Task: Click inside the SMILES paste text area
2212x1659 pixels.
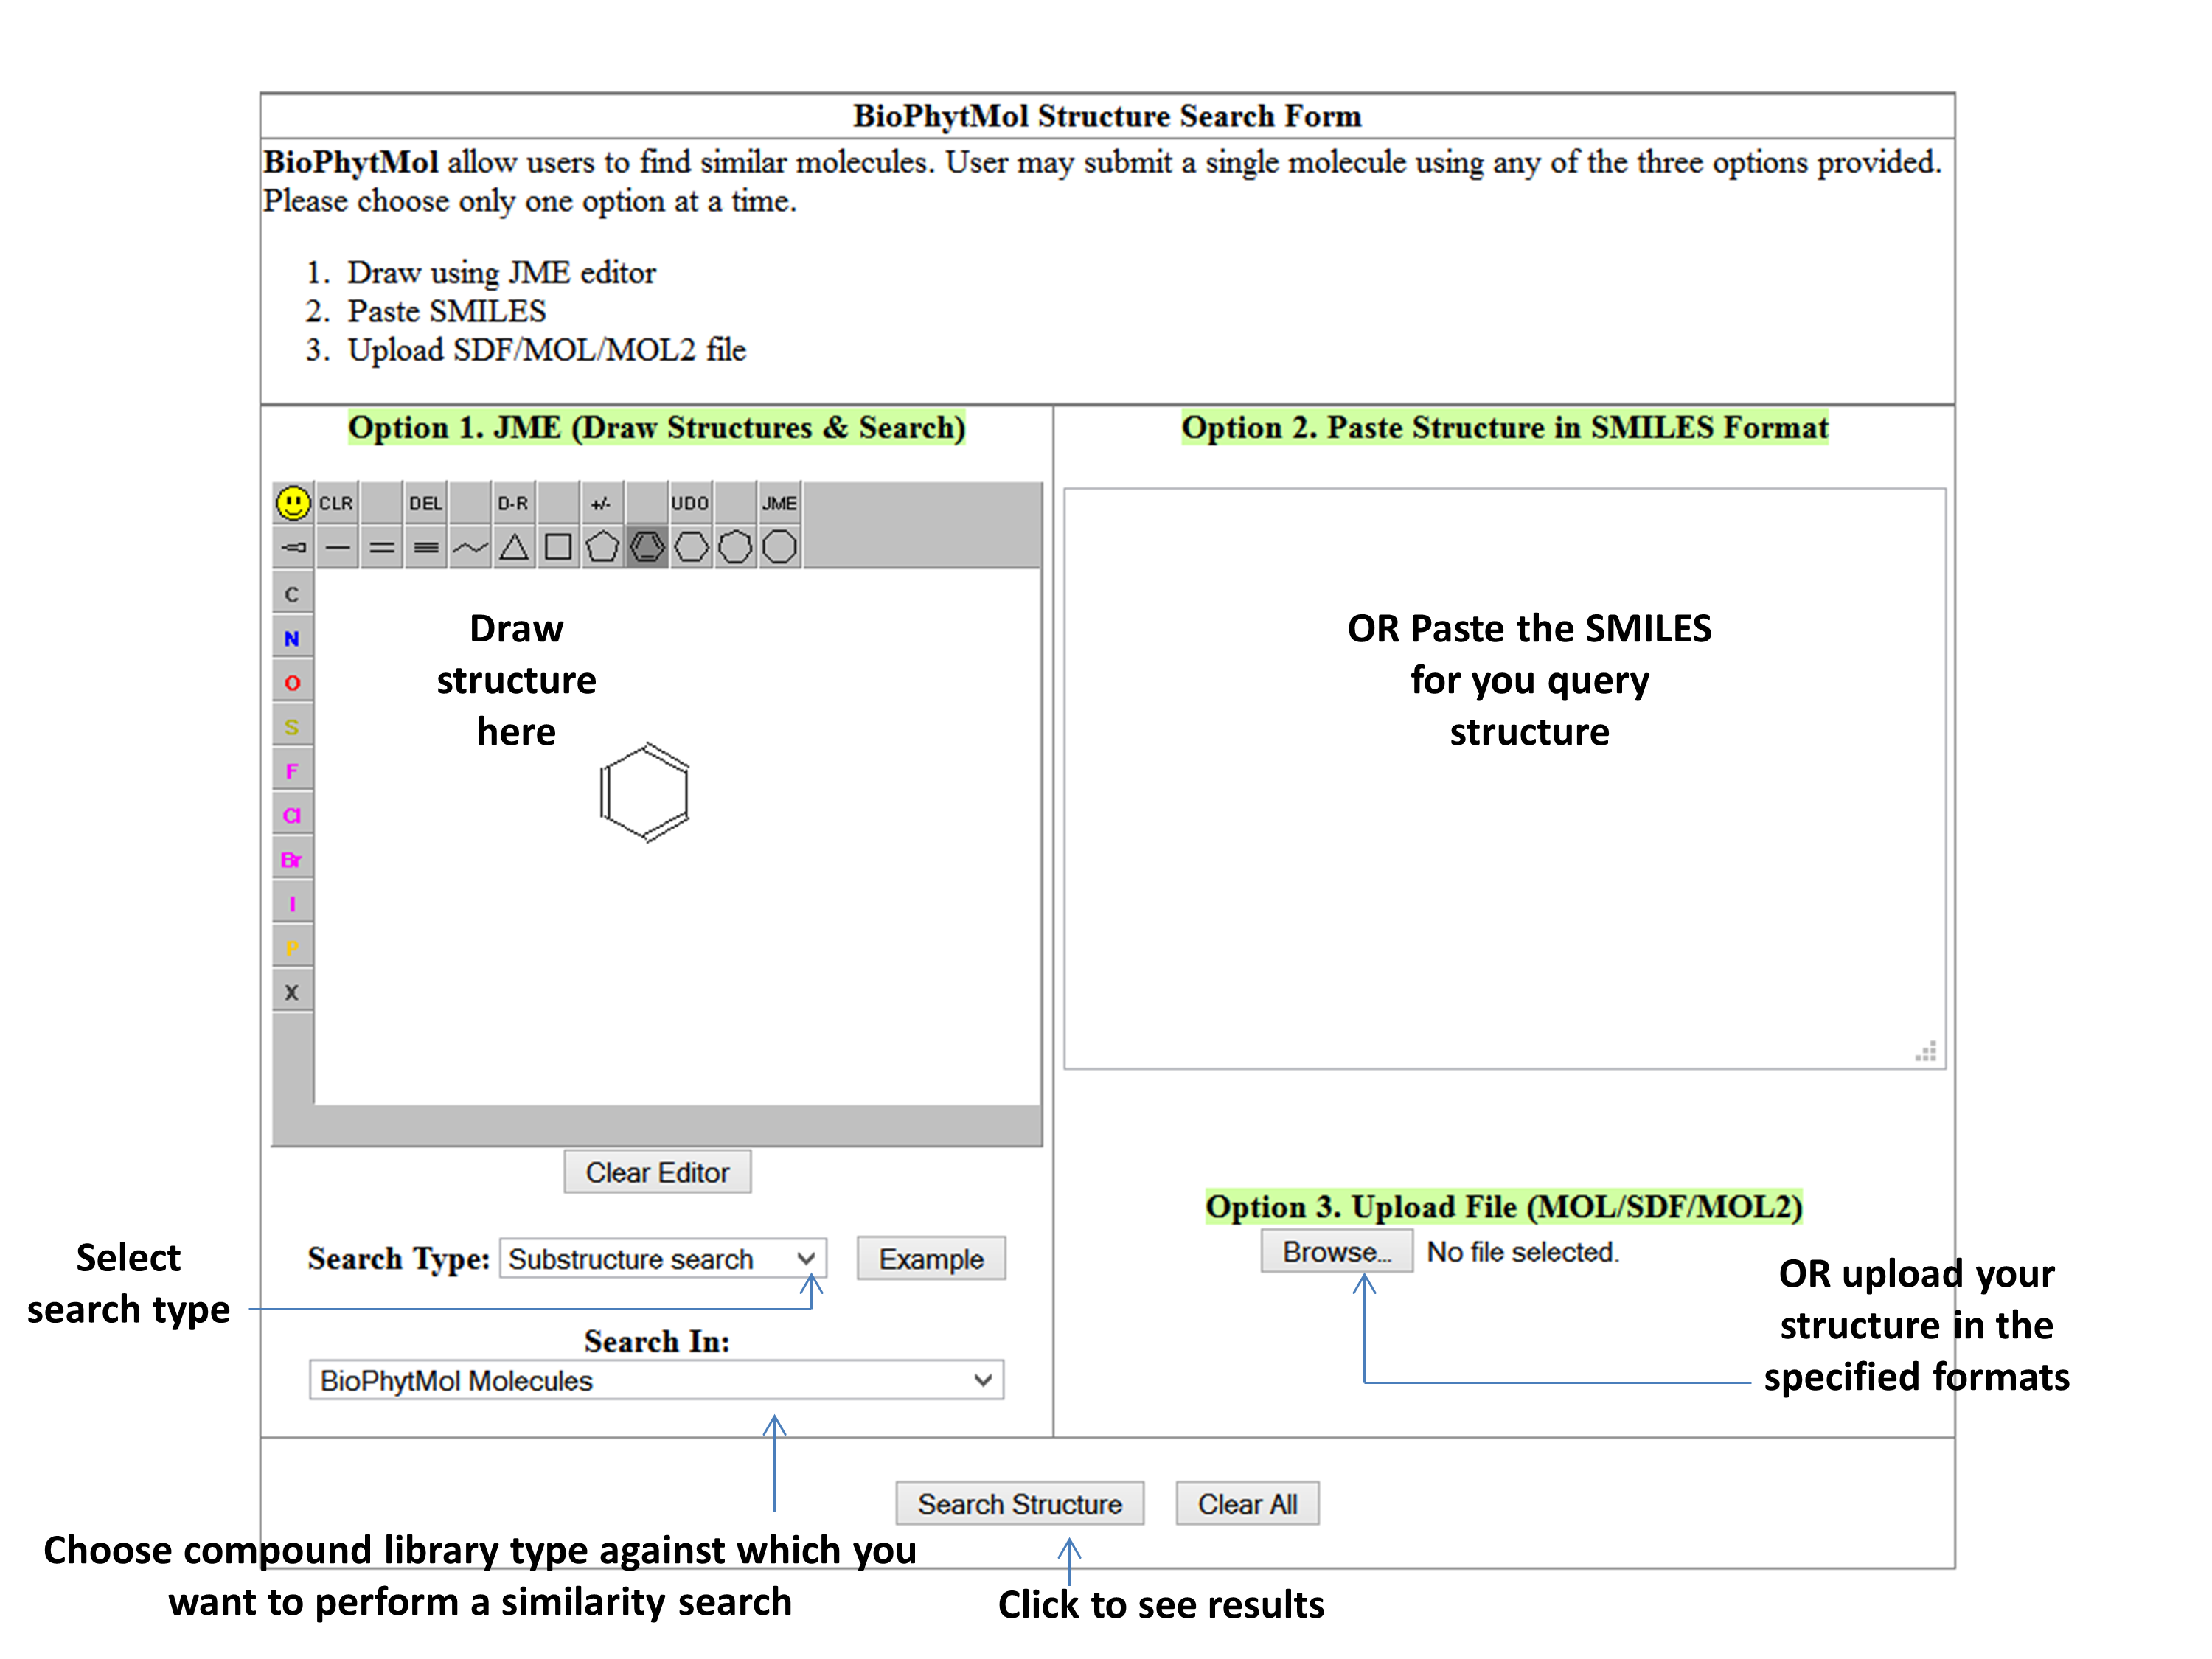Action: pos(1504,900)
